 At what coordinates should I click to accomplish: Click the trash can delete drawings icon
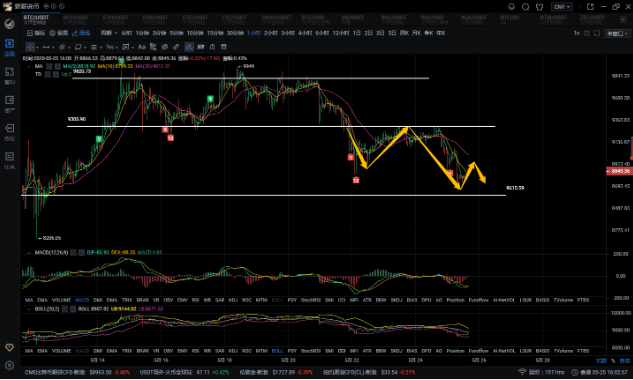[x=224, y=47]
